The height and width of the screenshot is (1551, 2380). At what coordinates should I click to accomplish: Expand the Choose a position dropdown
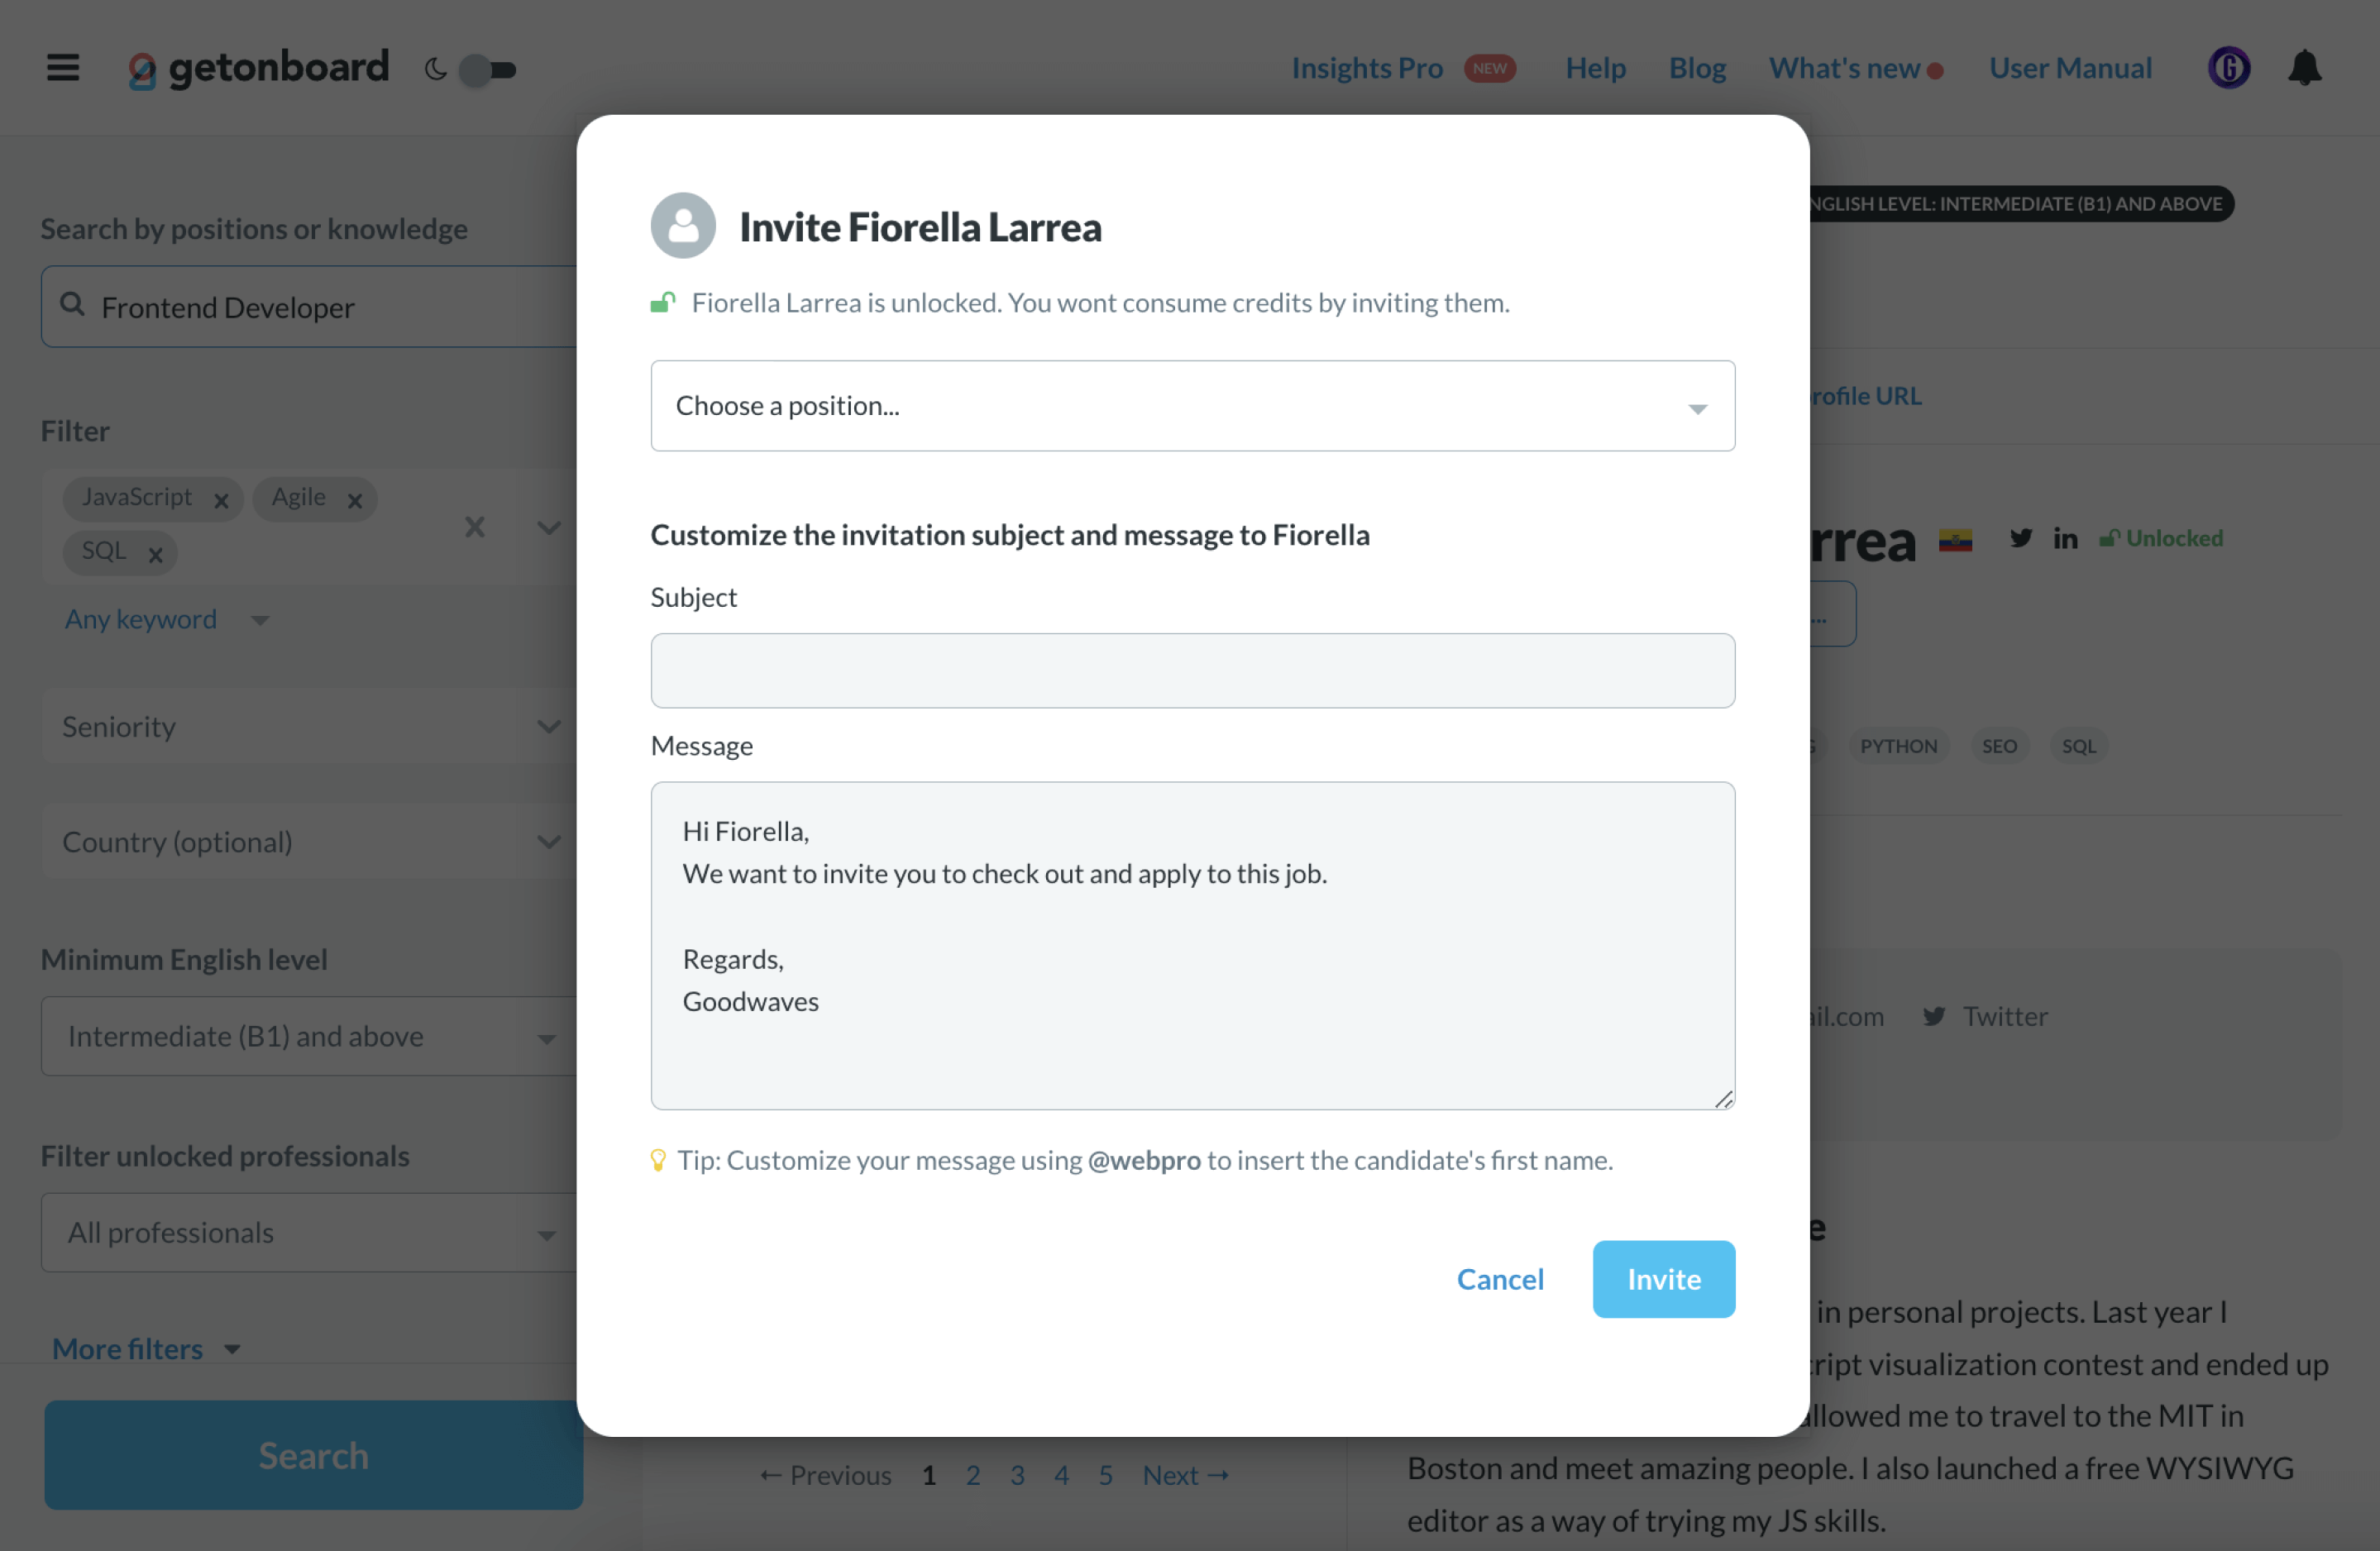(x=1192, y=405)
